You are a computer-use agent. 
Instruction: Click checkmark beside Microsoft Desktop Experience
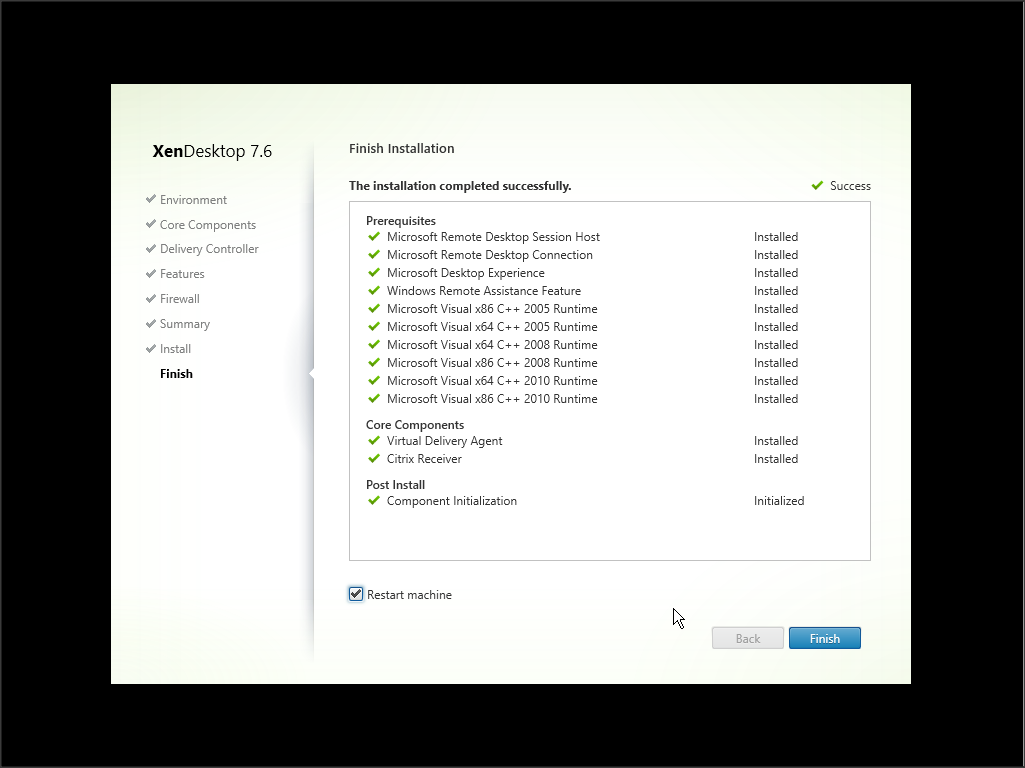point(374,273)
